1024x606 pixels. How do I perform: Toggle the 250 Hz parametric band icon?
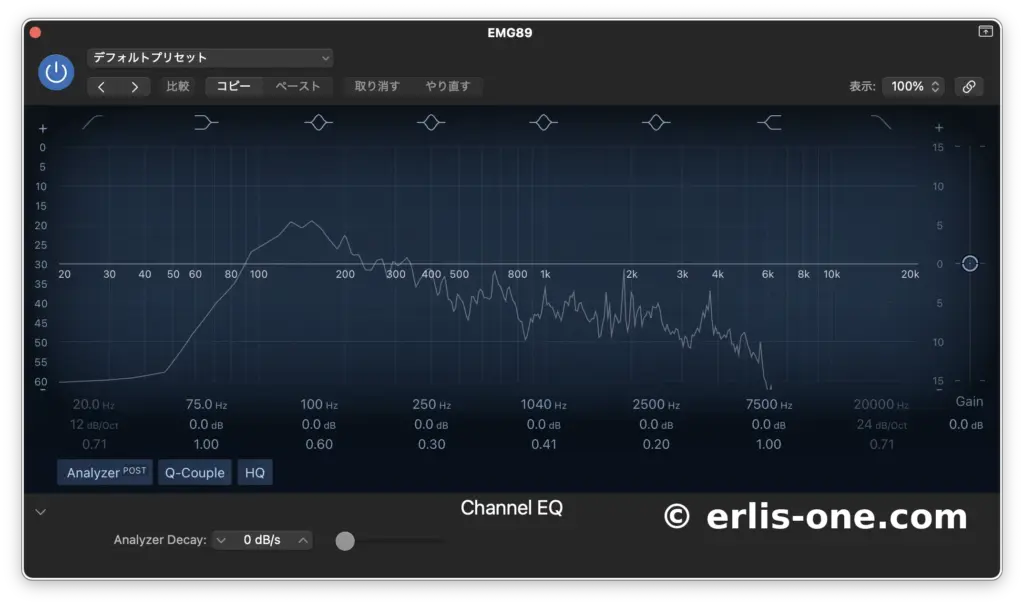click(x=431, y=122)
